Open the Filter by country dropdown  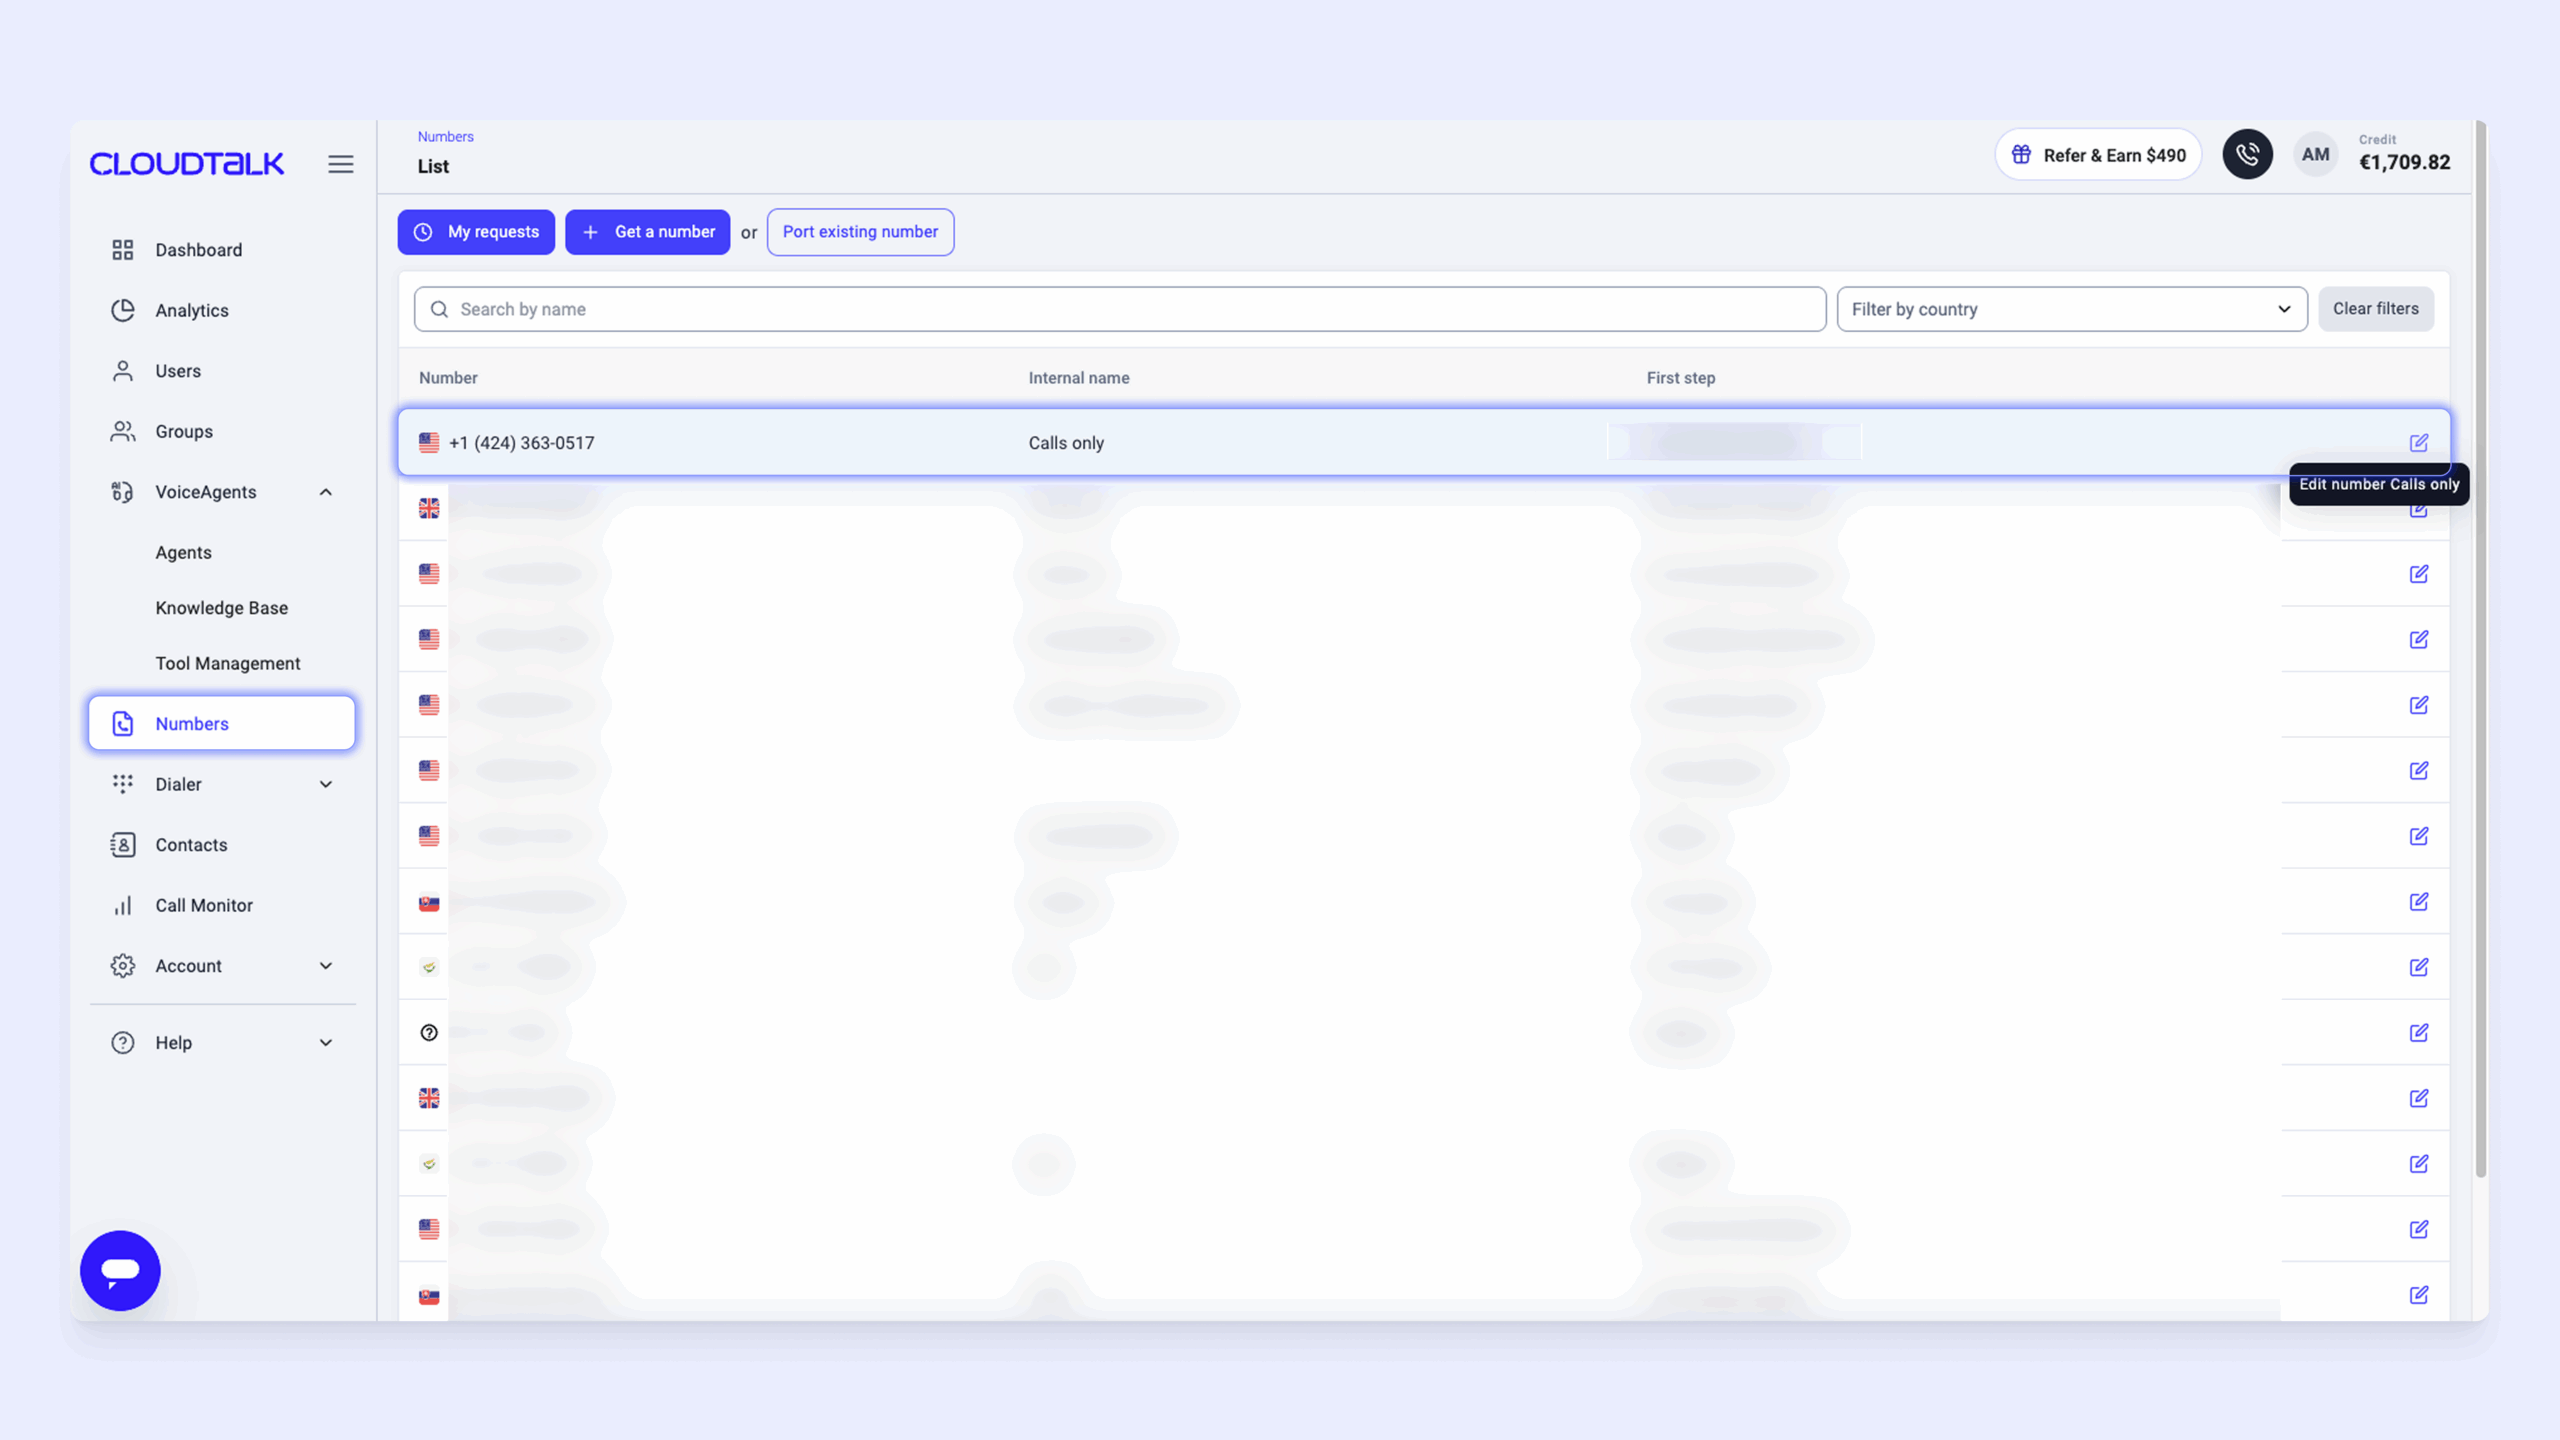2071,310
